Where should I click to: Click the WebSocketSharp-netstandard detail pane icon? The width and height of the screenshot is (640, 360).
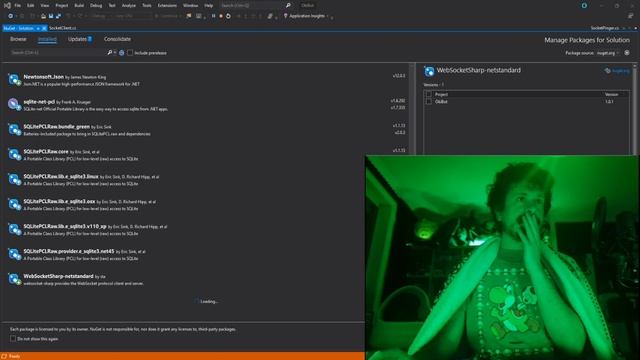tap(429, 71)
